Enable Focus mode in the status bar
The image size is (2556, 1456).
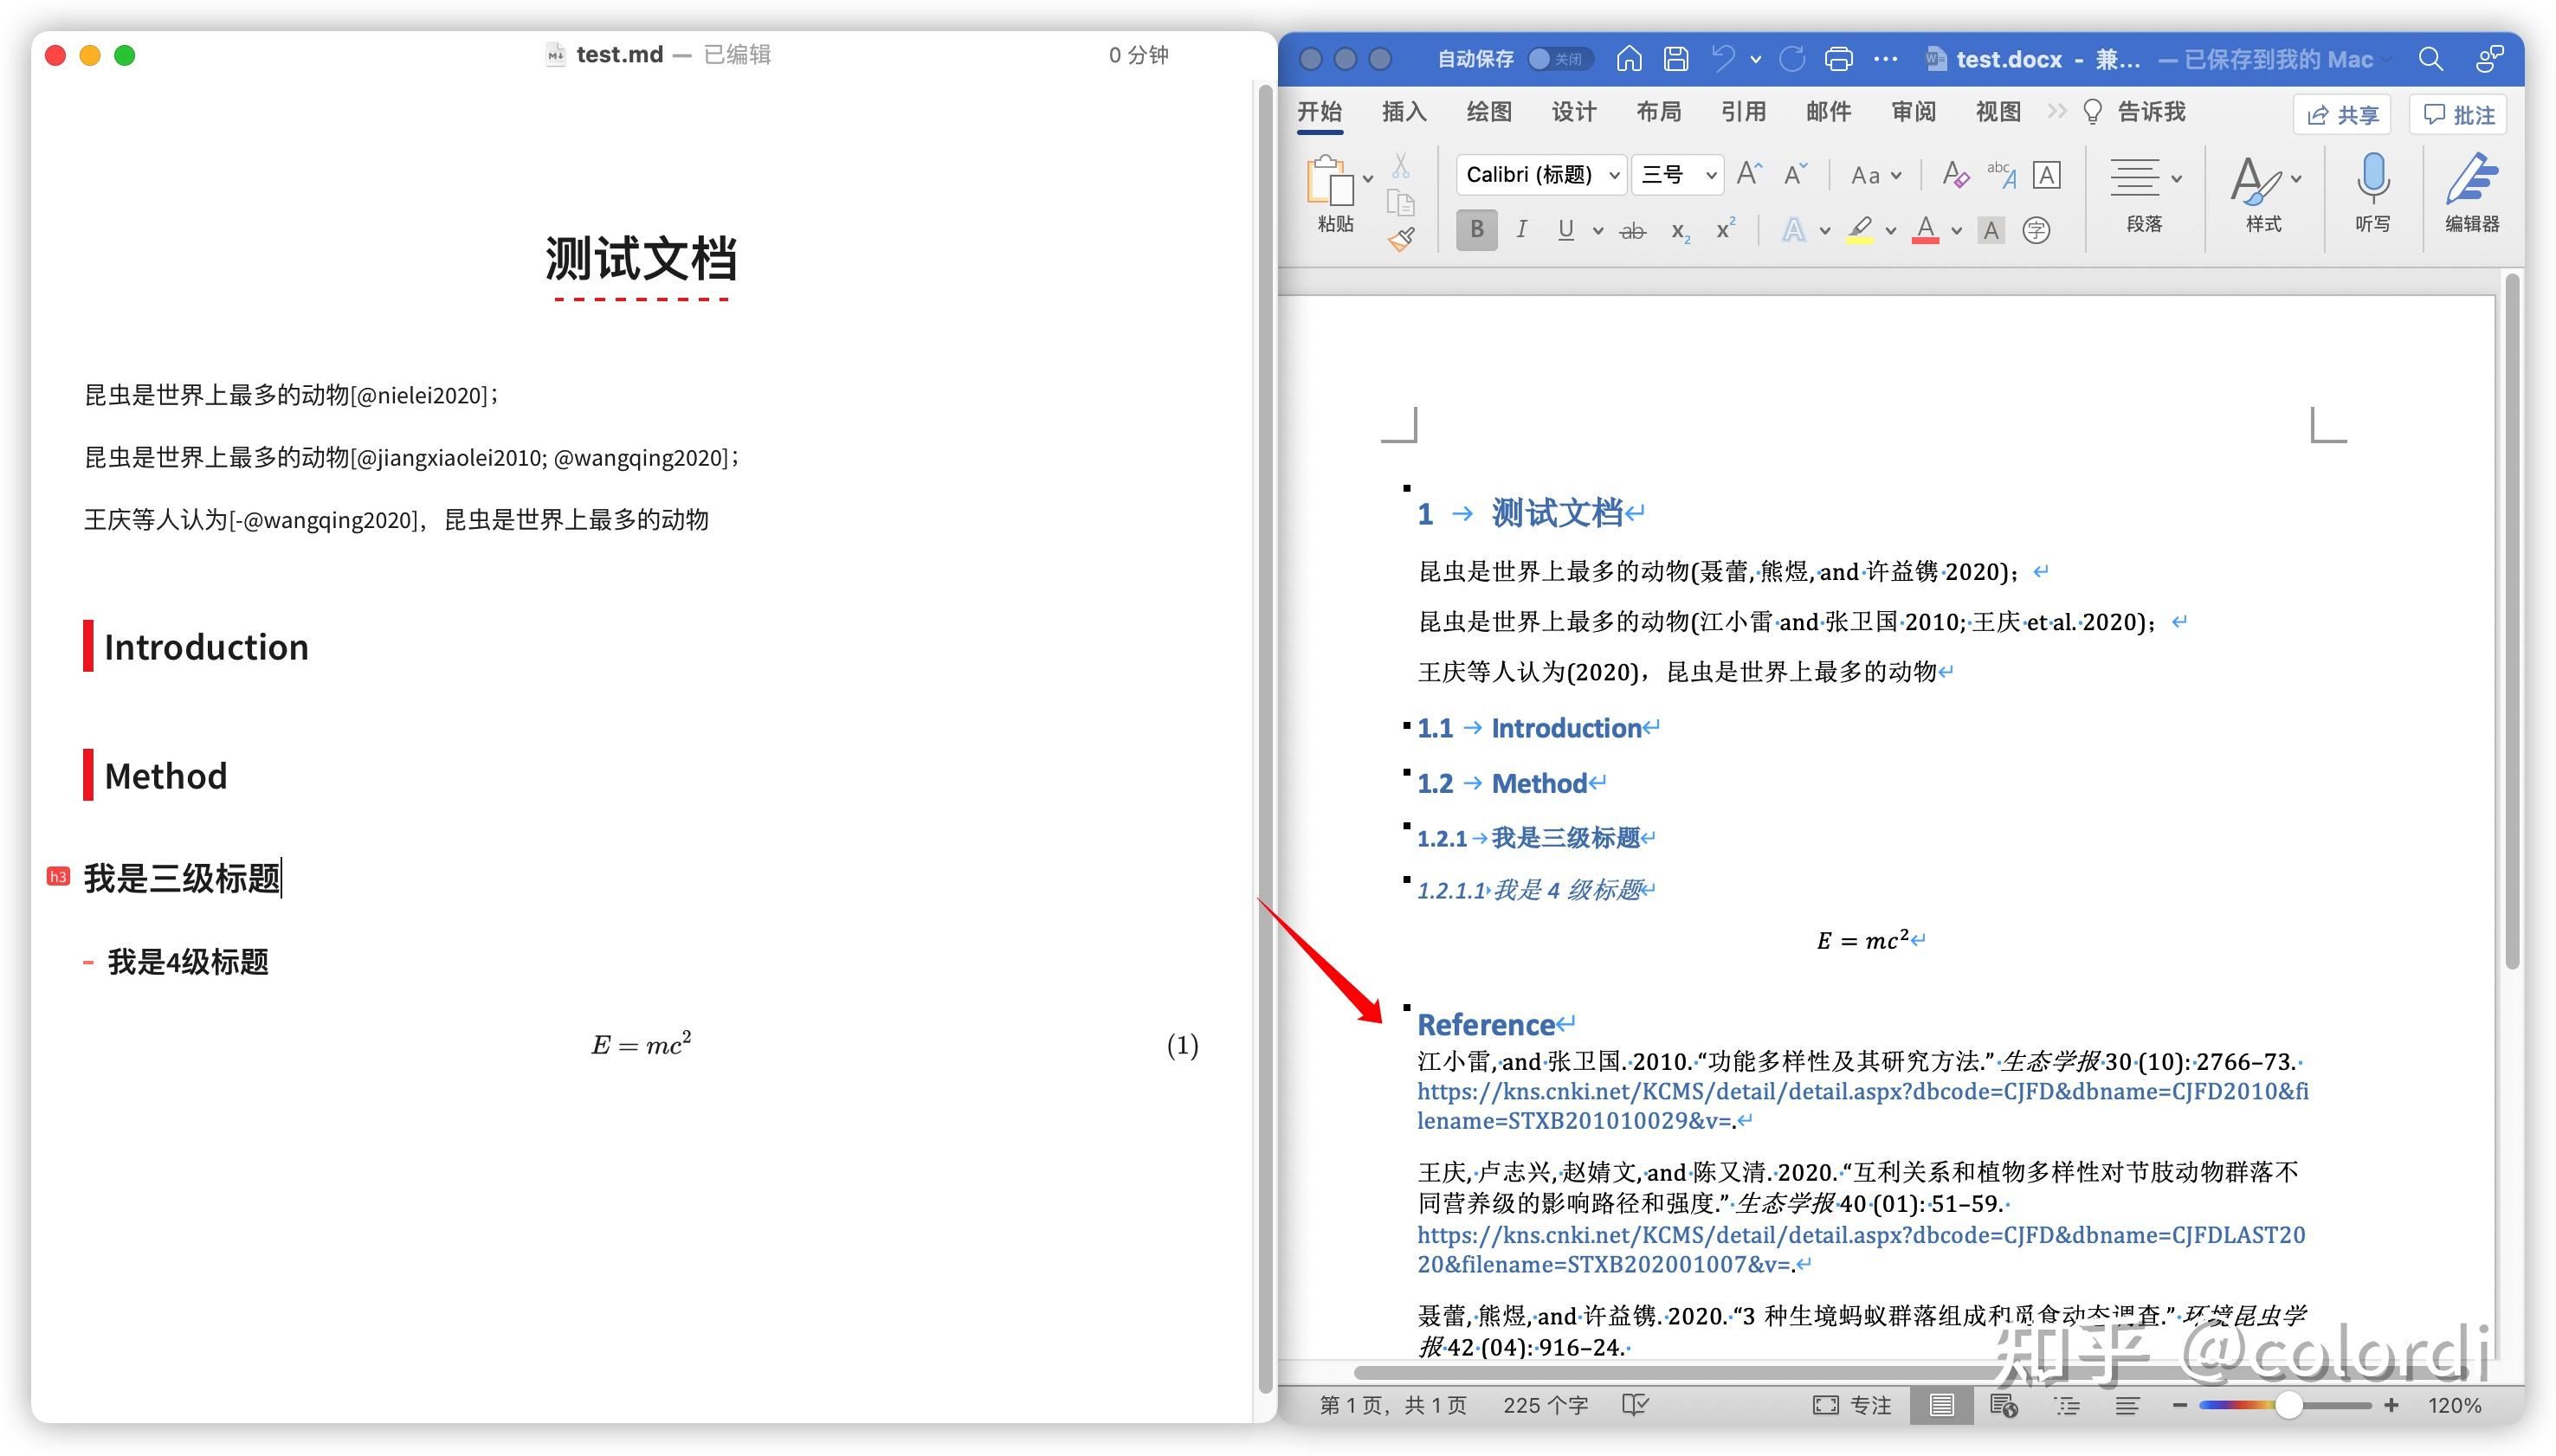(1851, 1404)
